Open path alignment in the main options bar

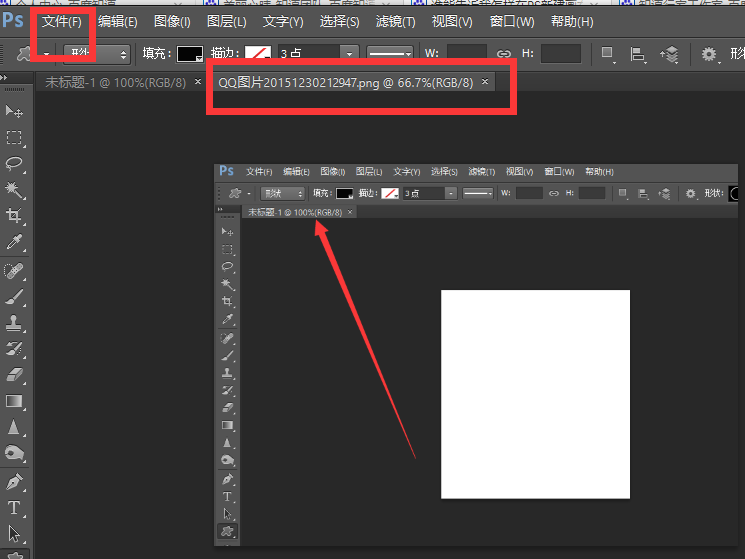[637, 54]
